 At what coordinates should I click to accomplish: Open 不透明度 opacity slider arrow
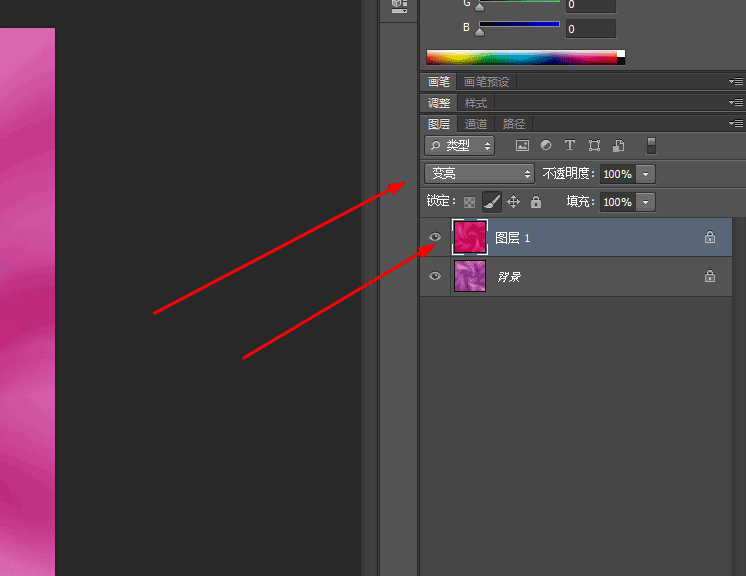point(646,174)
